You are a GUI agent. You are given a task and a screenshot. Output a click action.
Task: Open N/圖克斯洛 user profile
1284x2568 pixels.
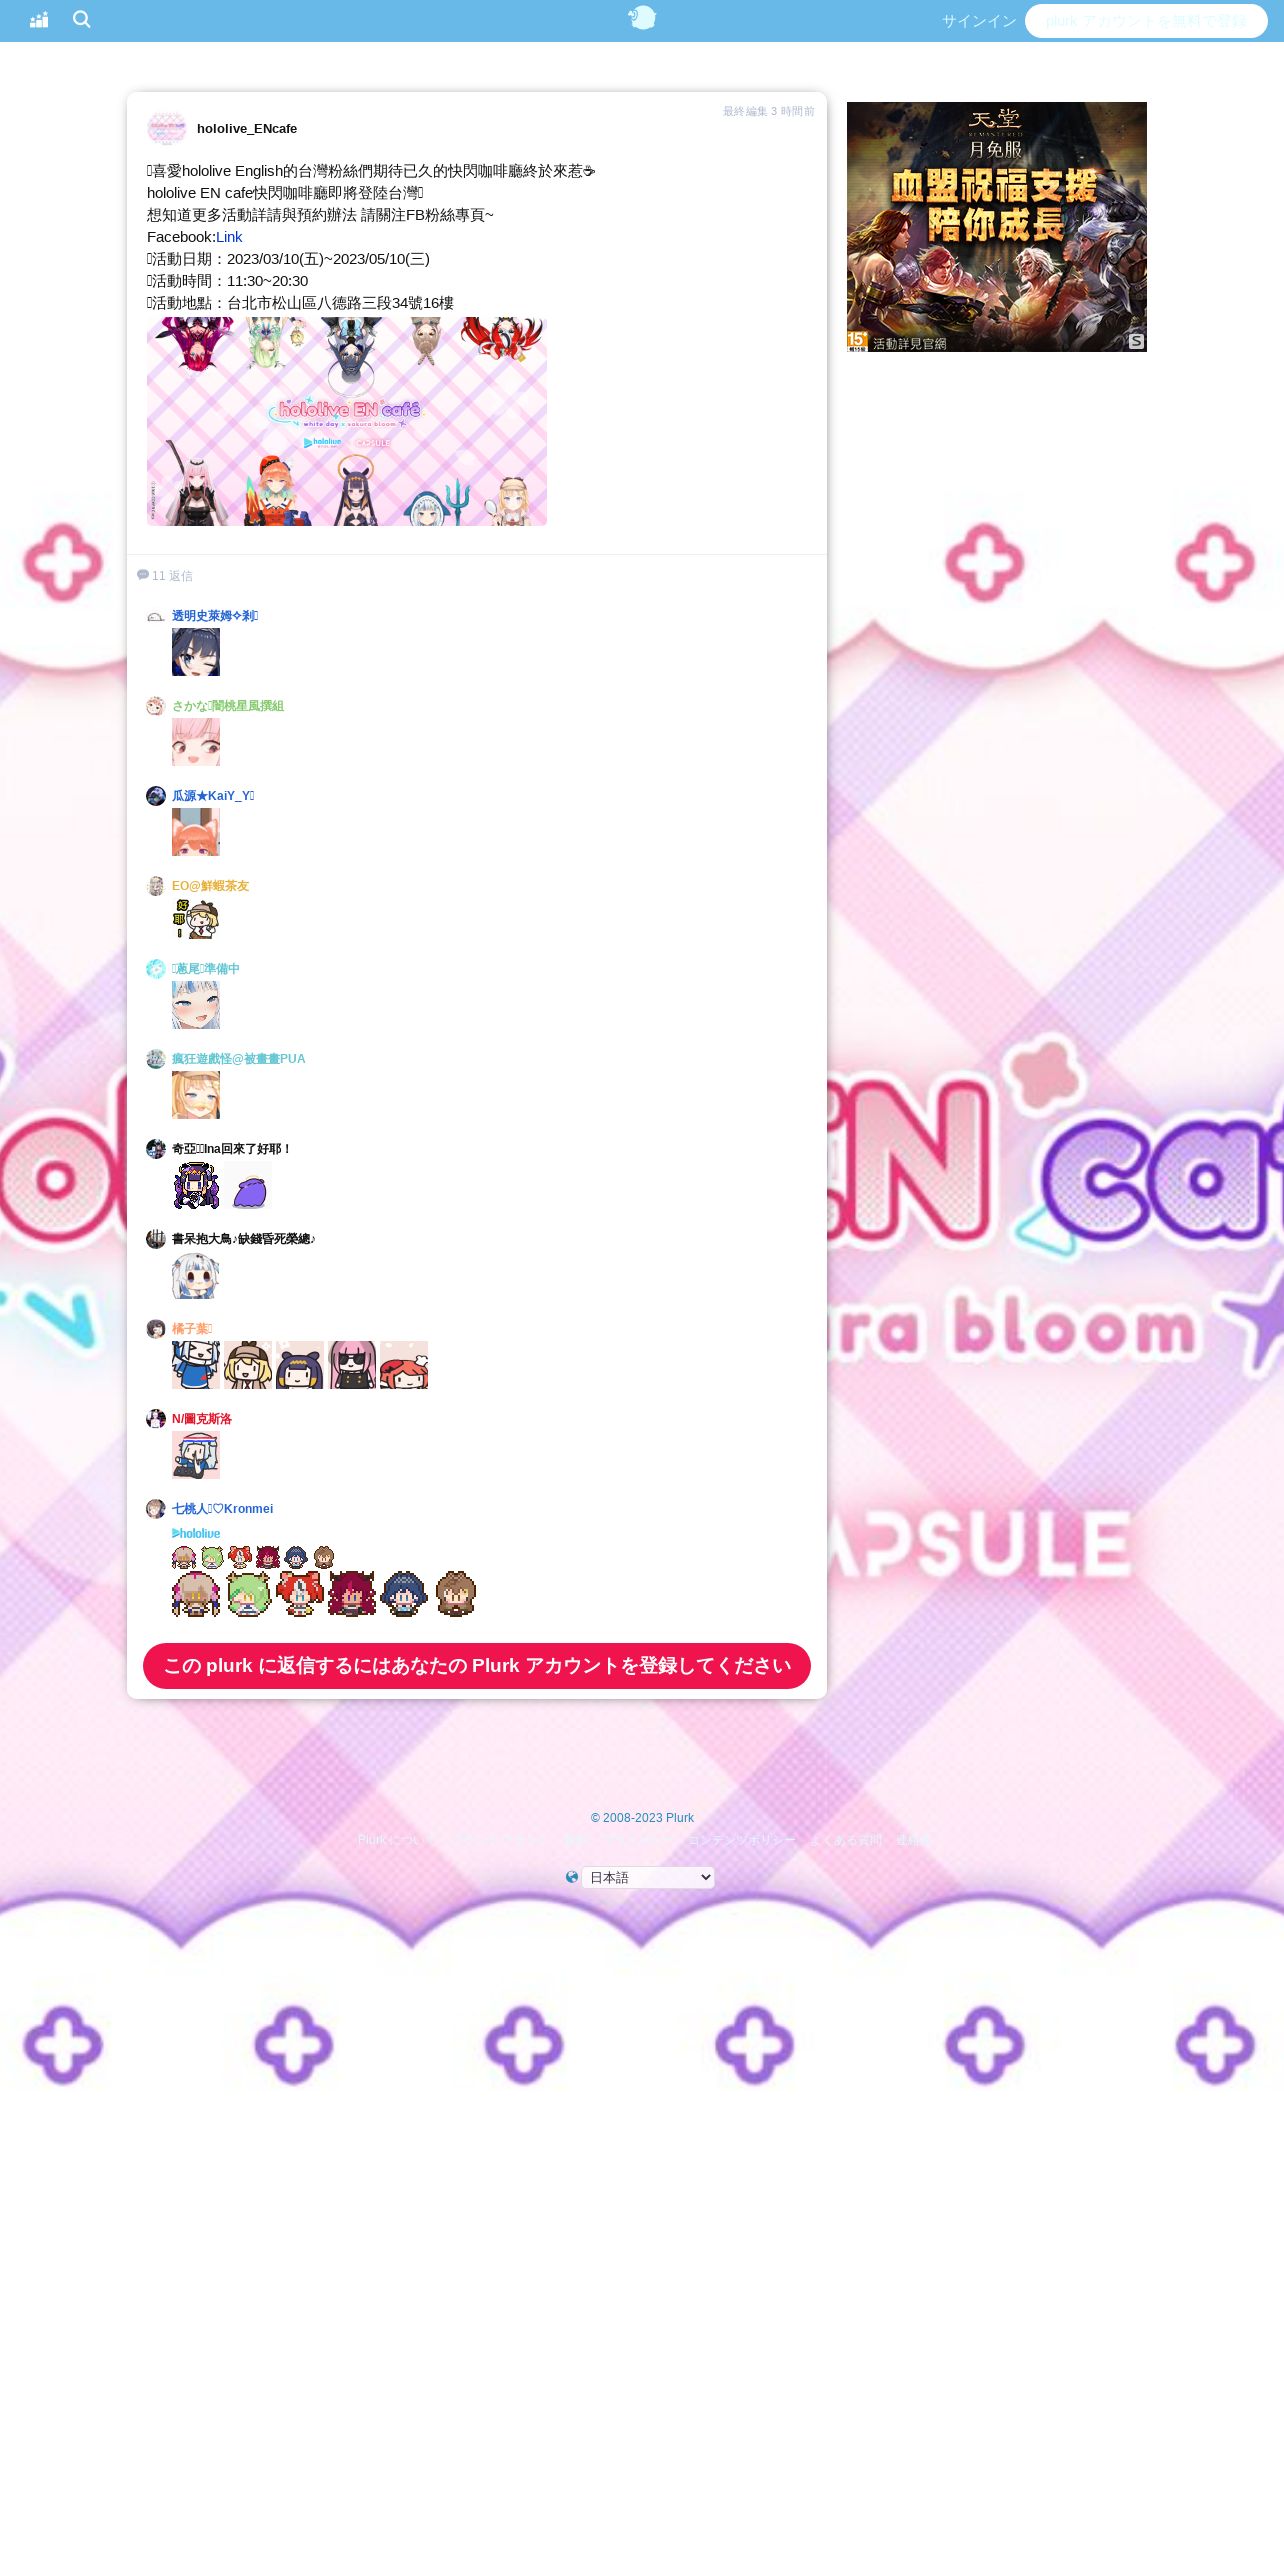202,1419
